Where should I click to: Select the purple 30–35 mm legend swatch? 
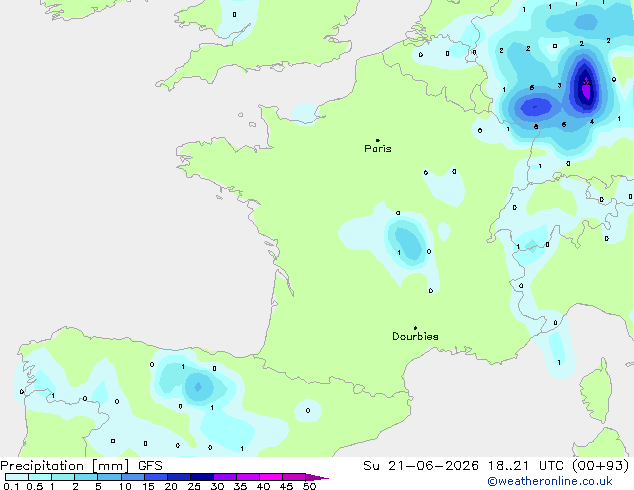[225, 477]
